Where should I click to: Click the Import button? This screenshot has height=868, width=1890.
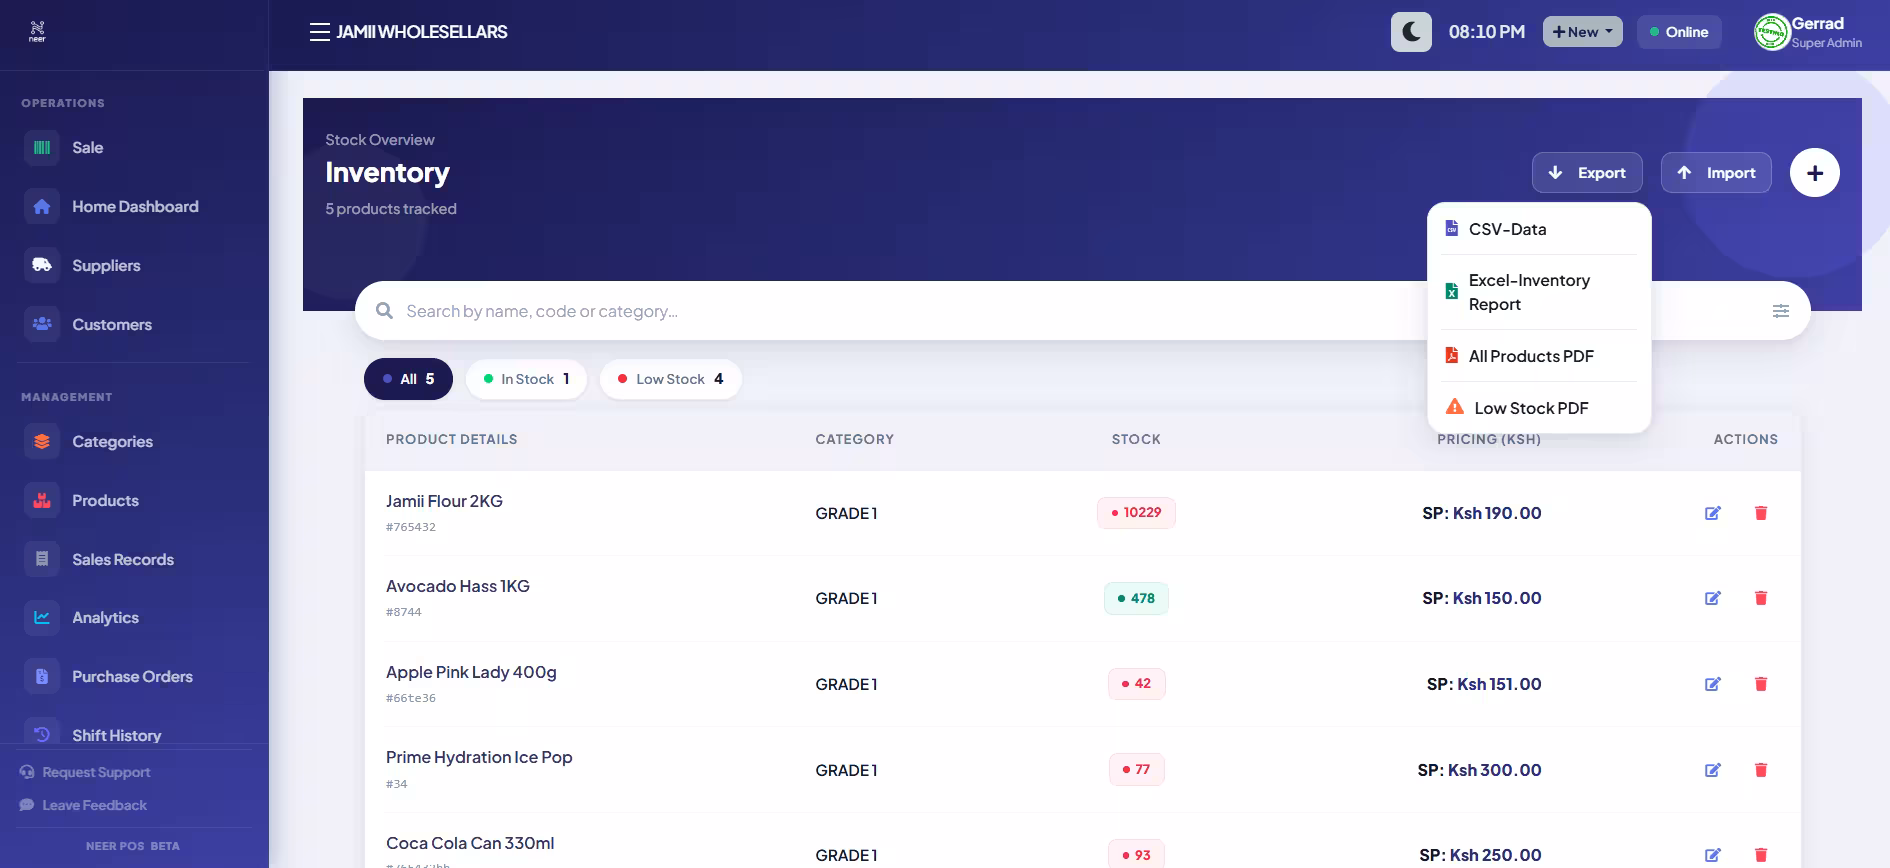[1716, 173]
